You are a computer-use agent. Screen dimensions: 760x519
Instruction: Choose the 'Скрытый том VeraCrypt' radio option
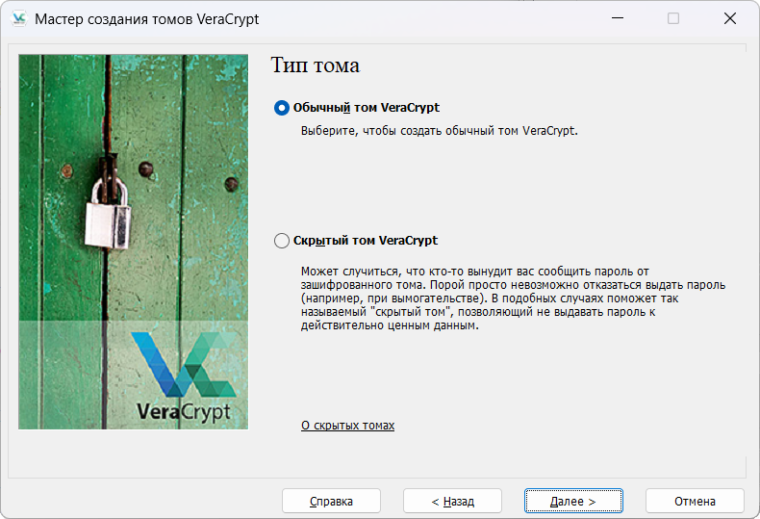(281, 241)
